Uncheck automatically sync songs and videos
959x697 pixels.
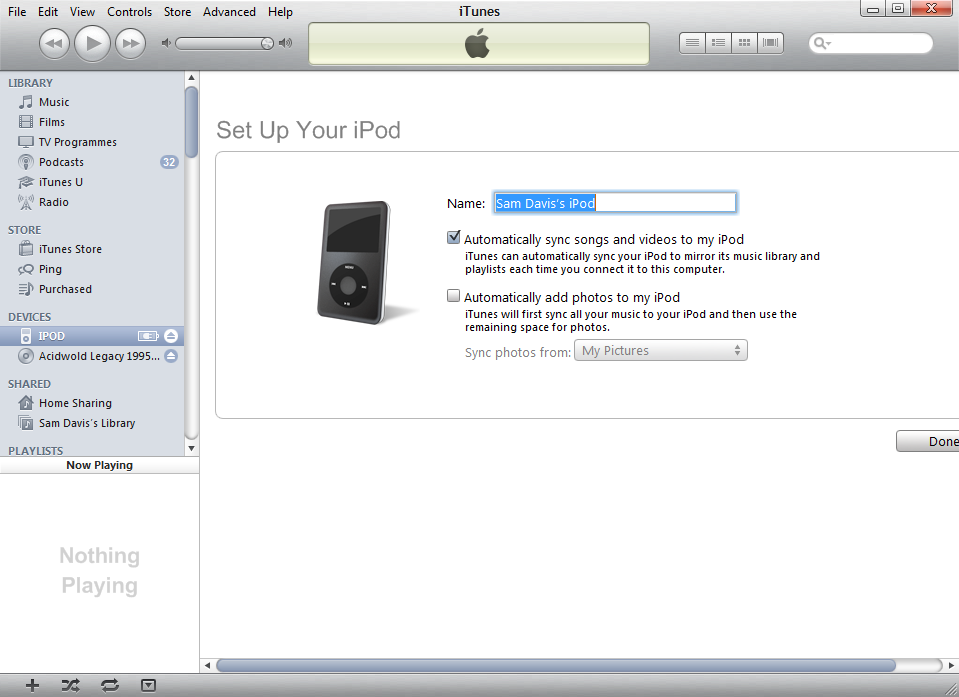453,237
